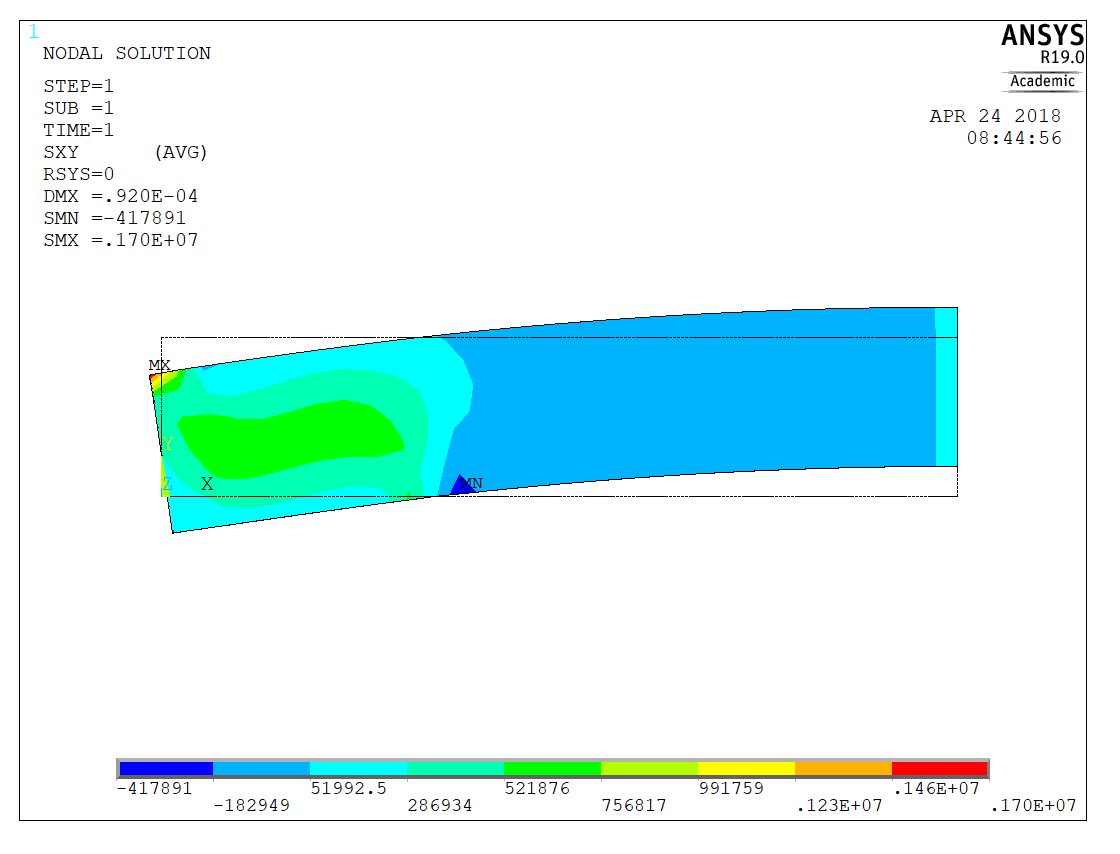The image size is (1120, 854).
Task: Click the .123E+07 legend value
Action: click(839, 805)
